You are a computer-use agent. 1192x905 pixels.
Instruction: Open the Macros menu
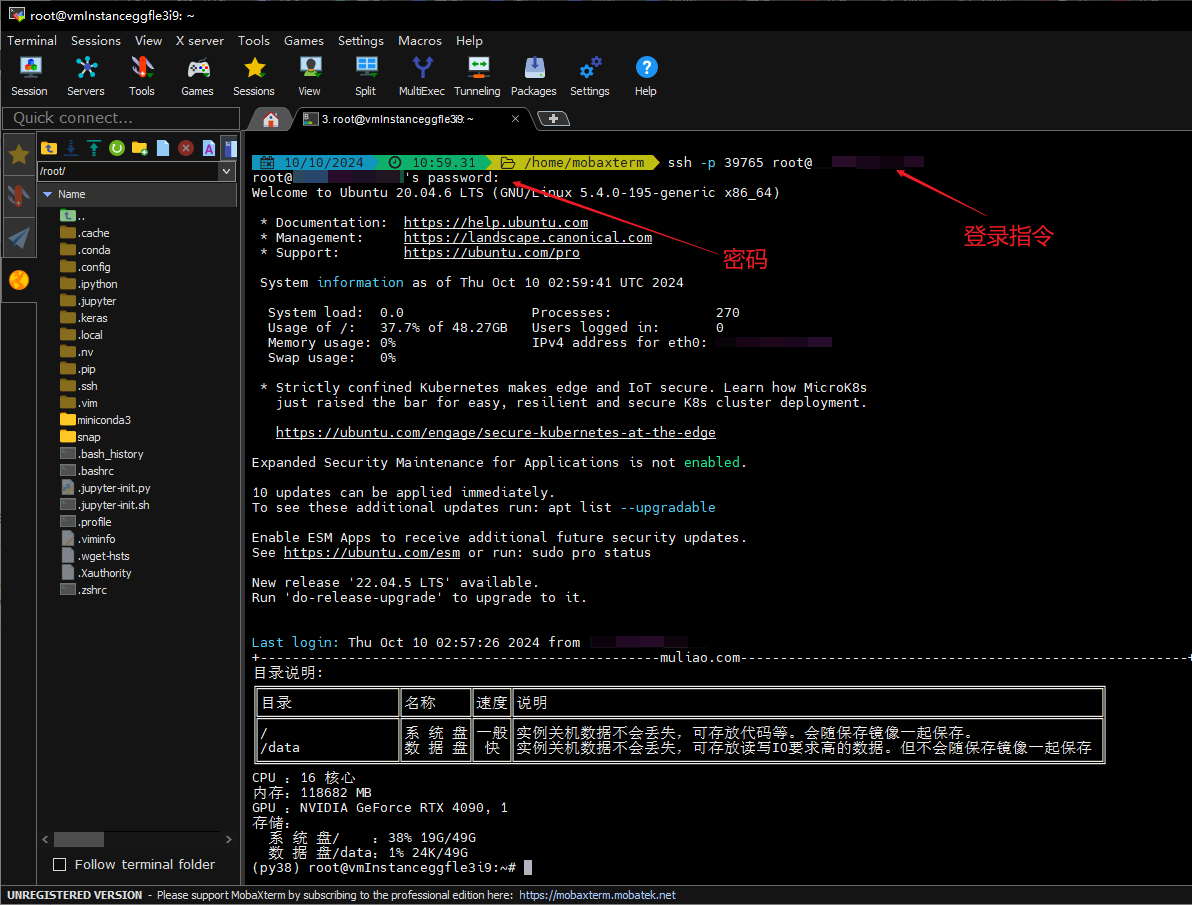click(419, 41)
